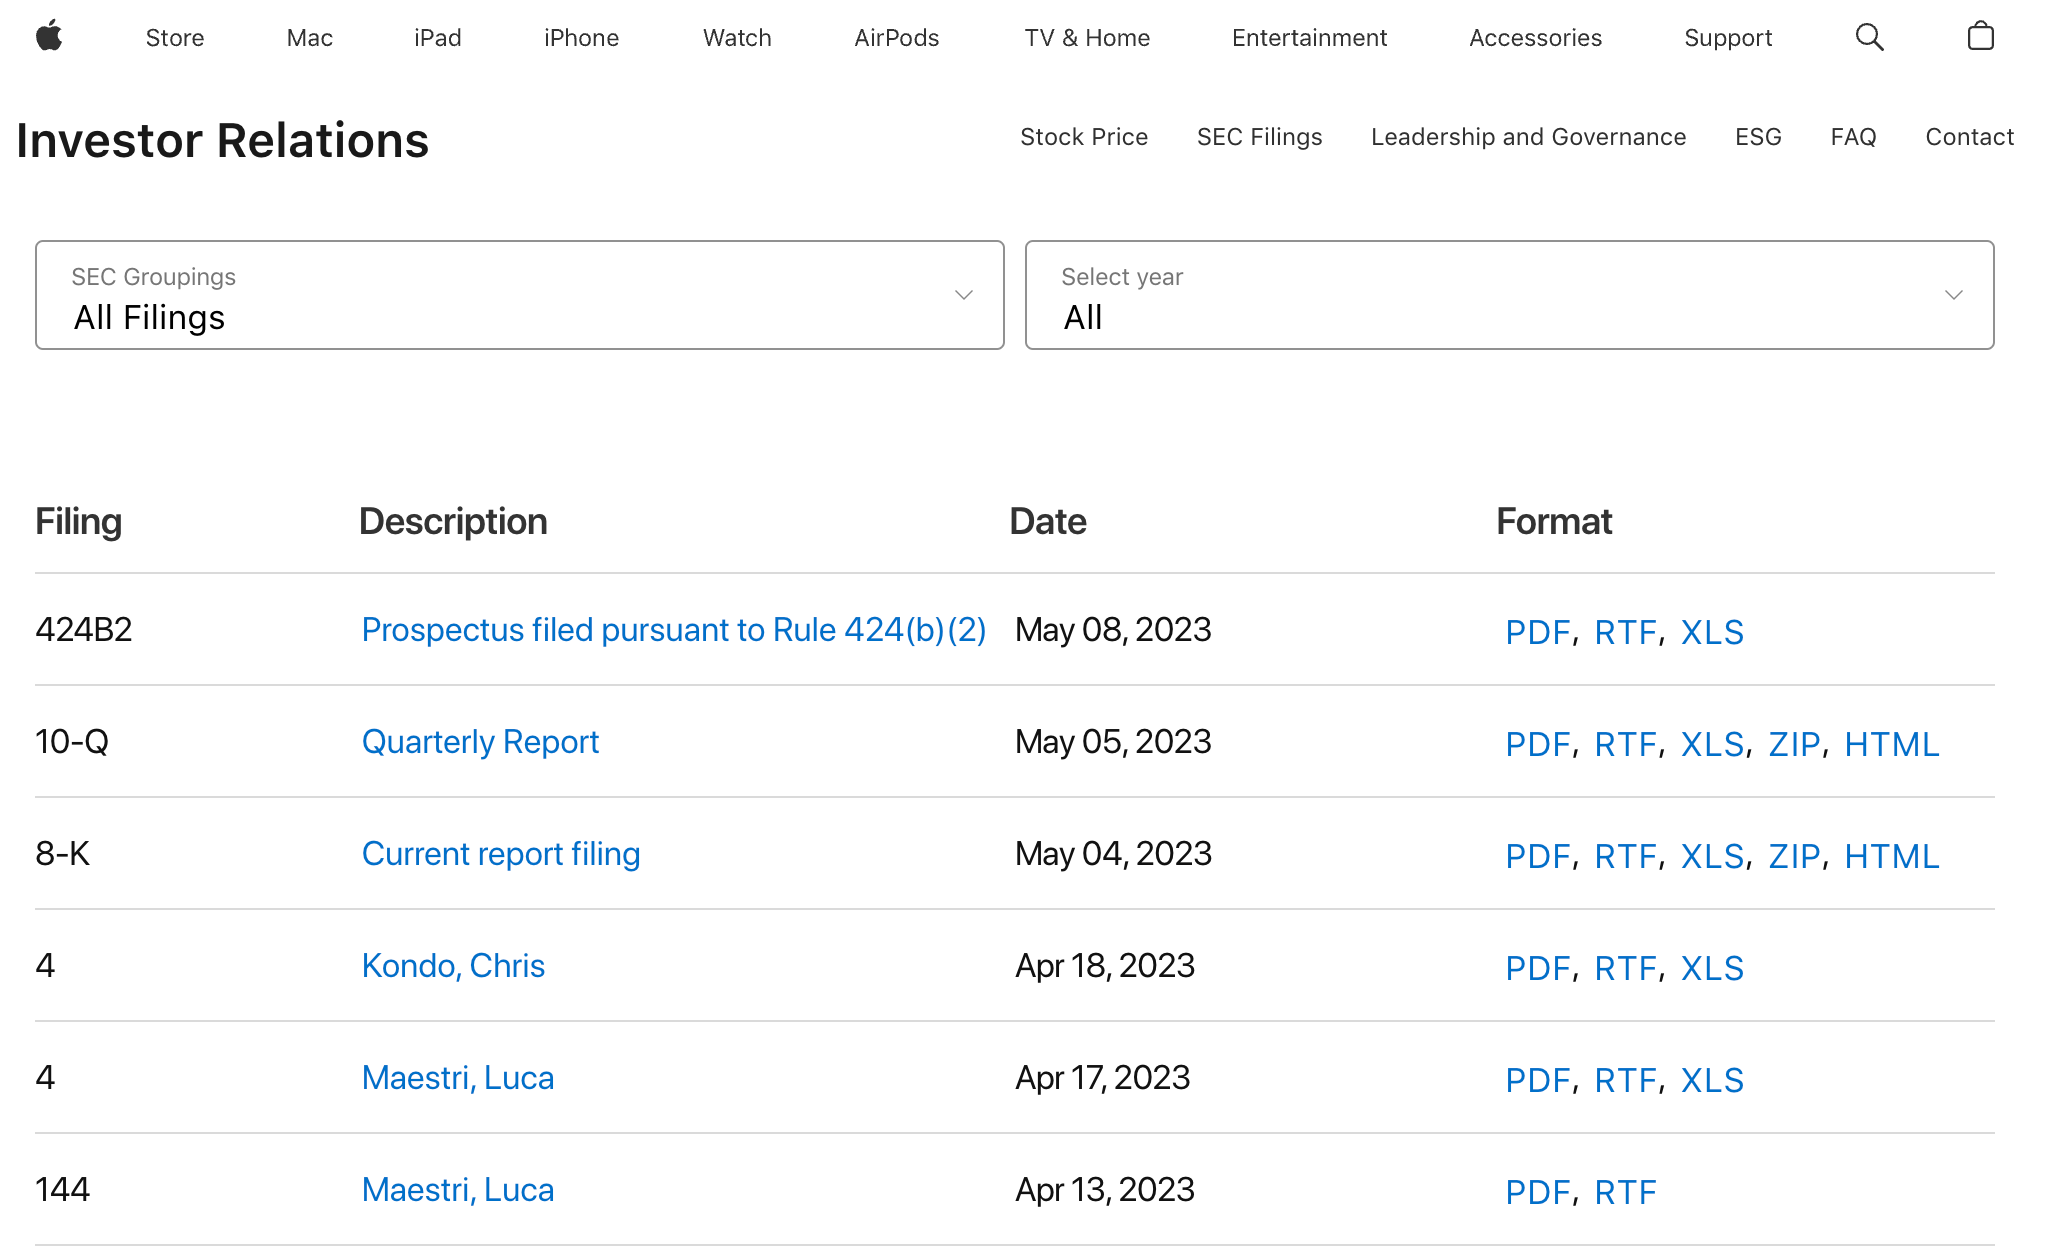Viewport: 2052px width, 1256px height.
Task: Open the Support menu item
Action: click(1727, 38)
